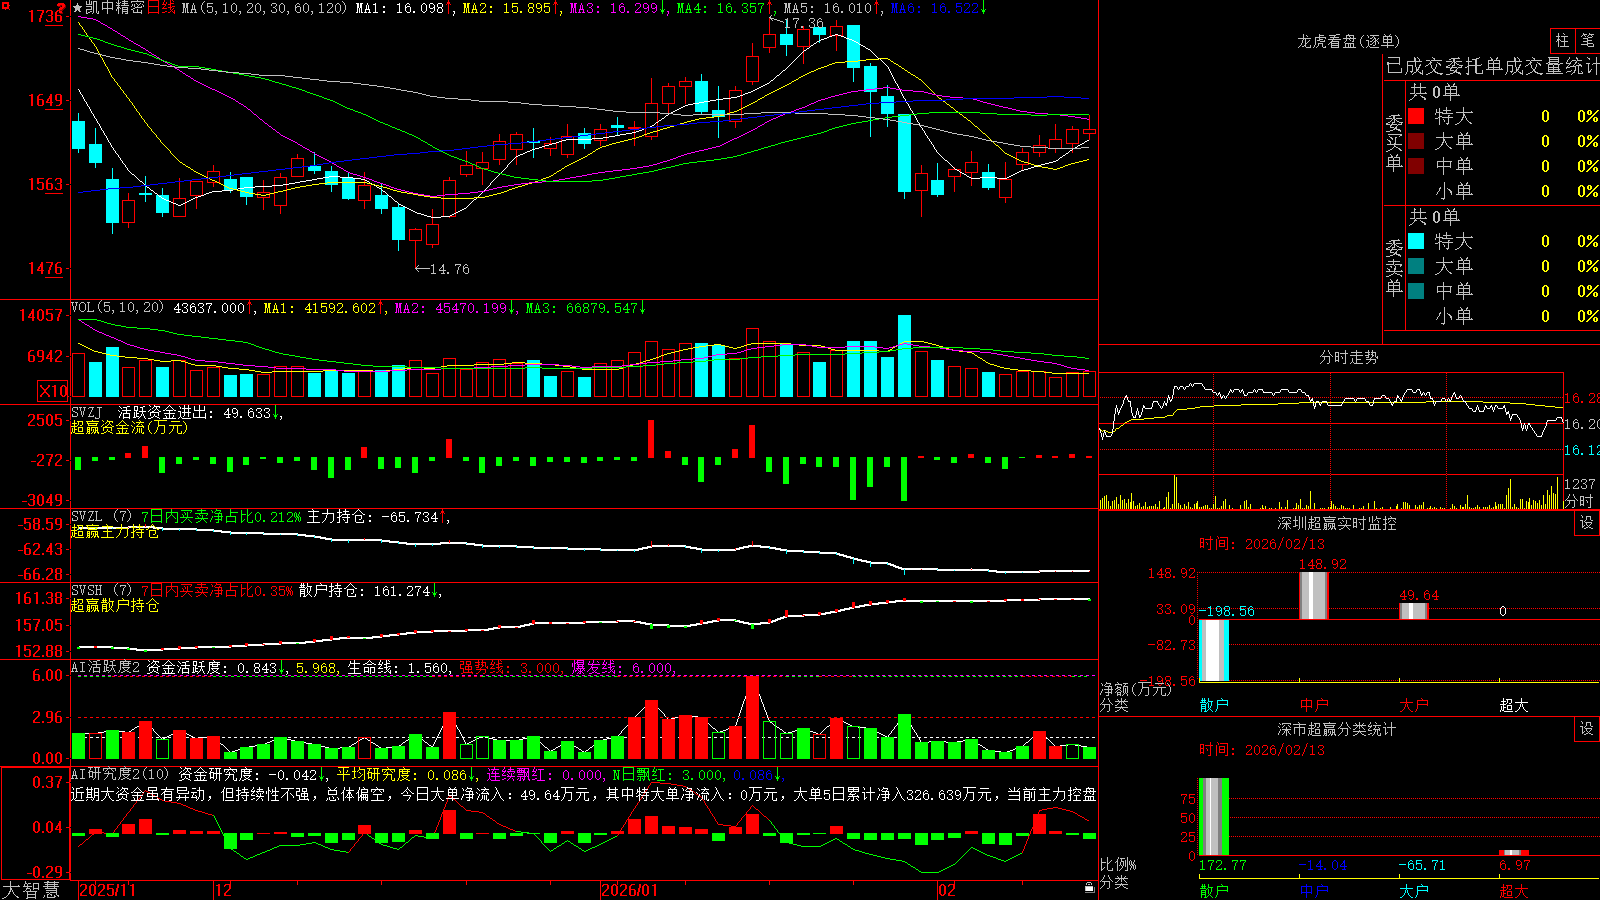Open 设 settings for 深圳超赢实时监控

(1587, 523)
